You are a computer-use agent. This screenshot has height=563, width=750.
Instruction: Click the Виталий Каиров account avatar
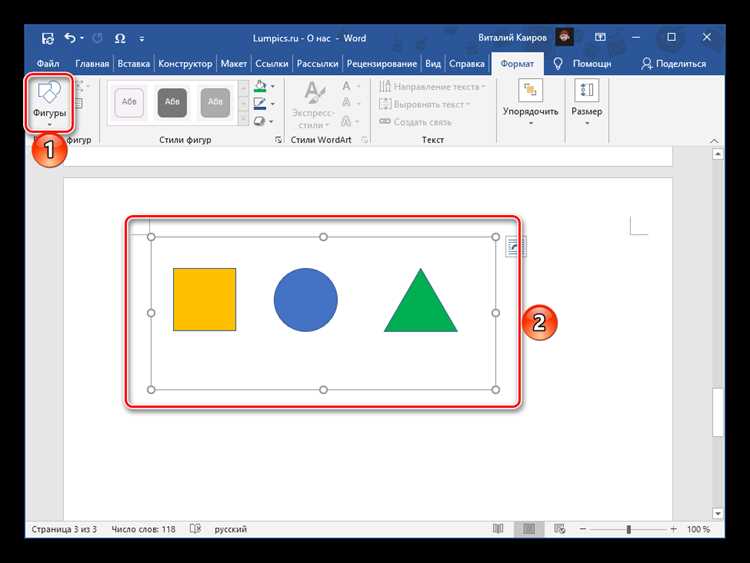[x=564, y=37]
